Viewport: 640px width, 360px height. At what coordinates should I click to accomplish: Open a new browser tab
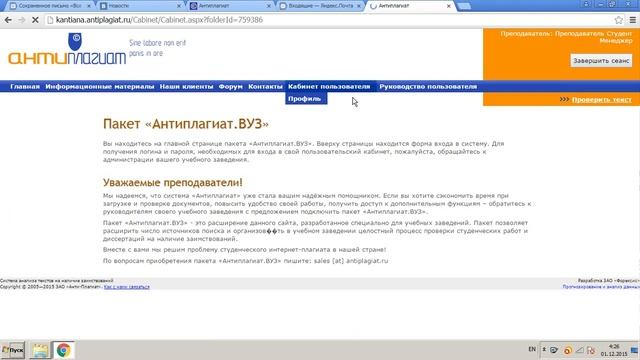[x=464, y=6]
